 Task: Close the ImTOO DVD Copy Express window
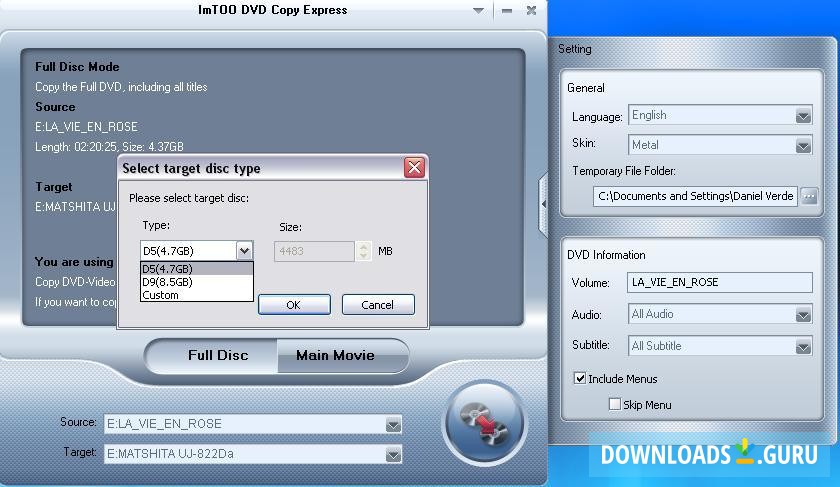[x=531, y=10]
